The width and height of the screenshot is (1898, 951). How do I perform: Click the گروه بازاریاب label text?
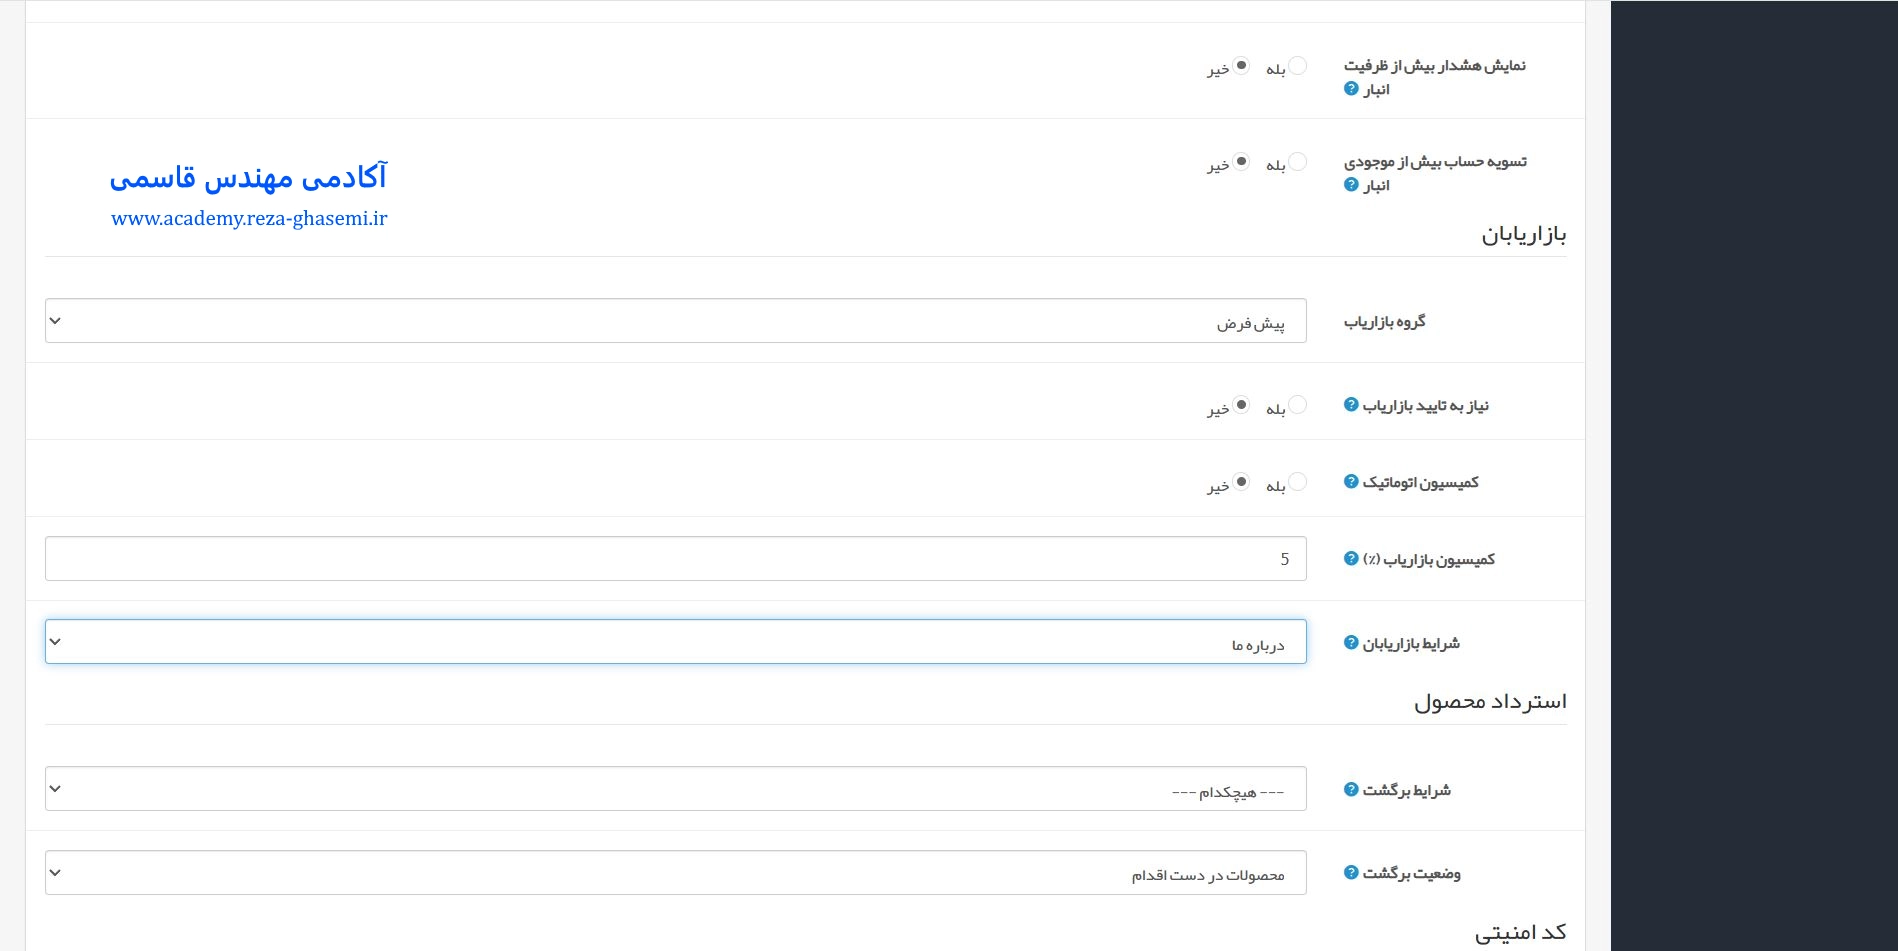point(1385,321)
